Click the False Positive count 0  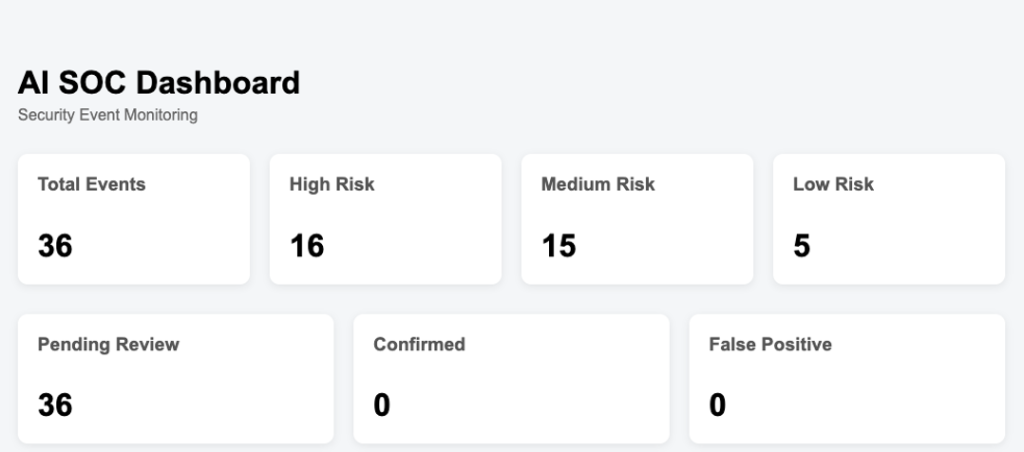click(x=718, y=406)
